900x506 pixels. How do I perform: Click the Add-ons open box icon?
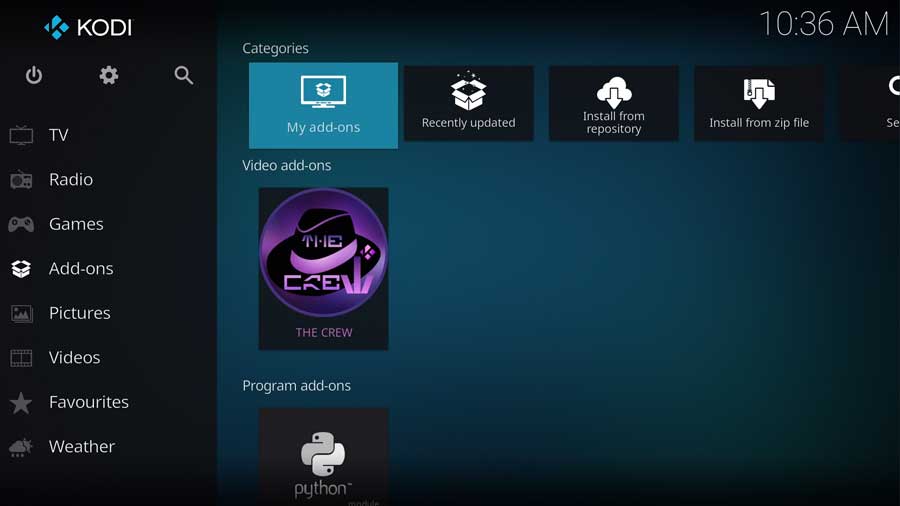21,268
